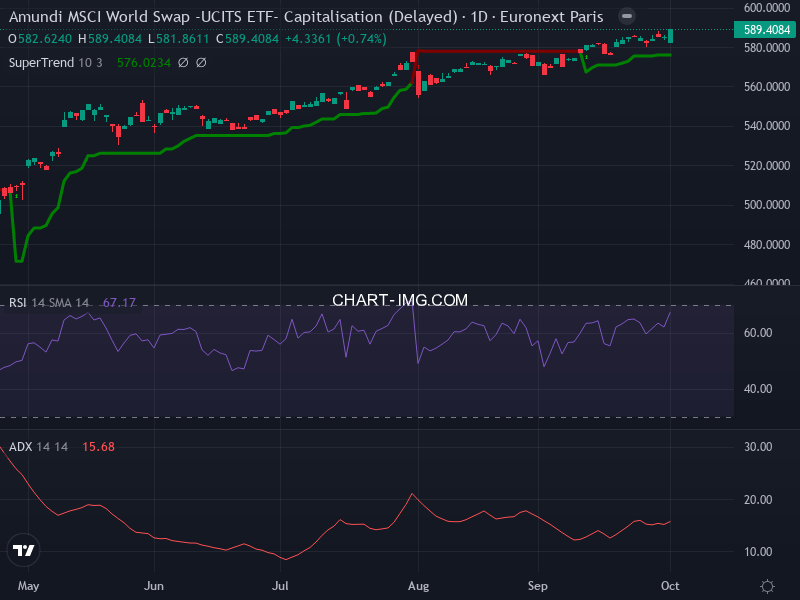Click the Jul label on time axis
This screenshot has height=600, width=800.
[281, 586]
